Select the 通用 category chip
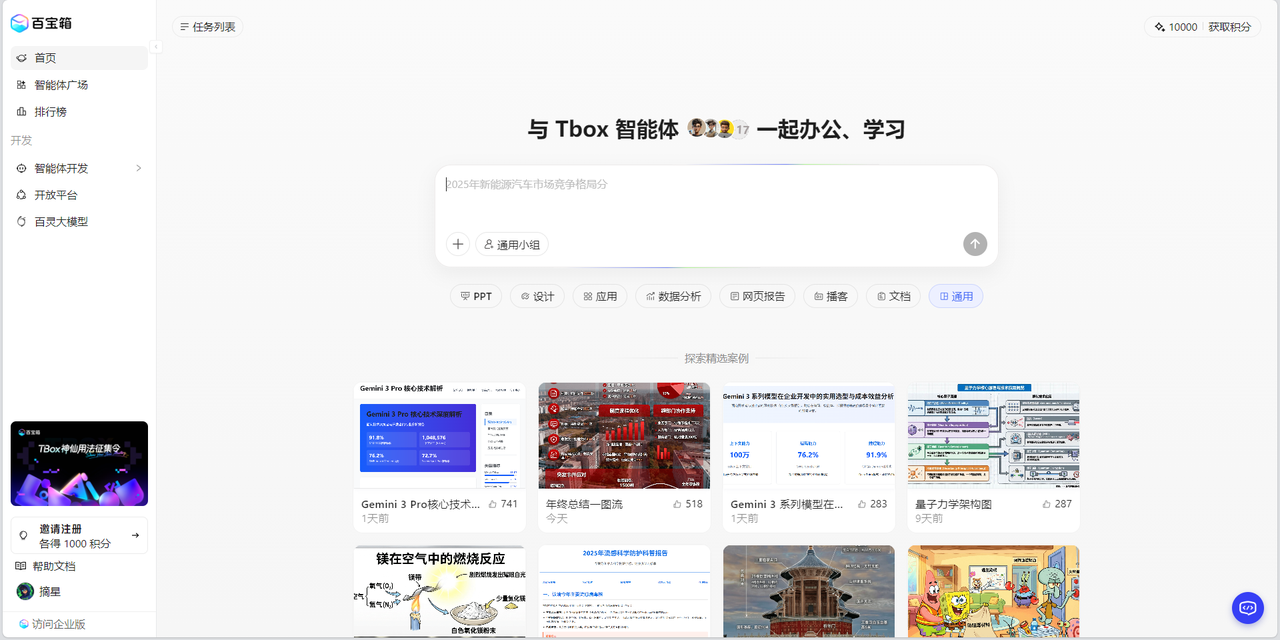Image resolution: width=1280 pixels, height=640 pixels. 955,296
